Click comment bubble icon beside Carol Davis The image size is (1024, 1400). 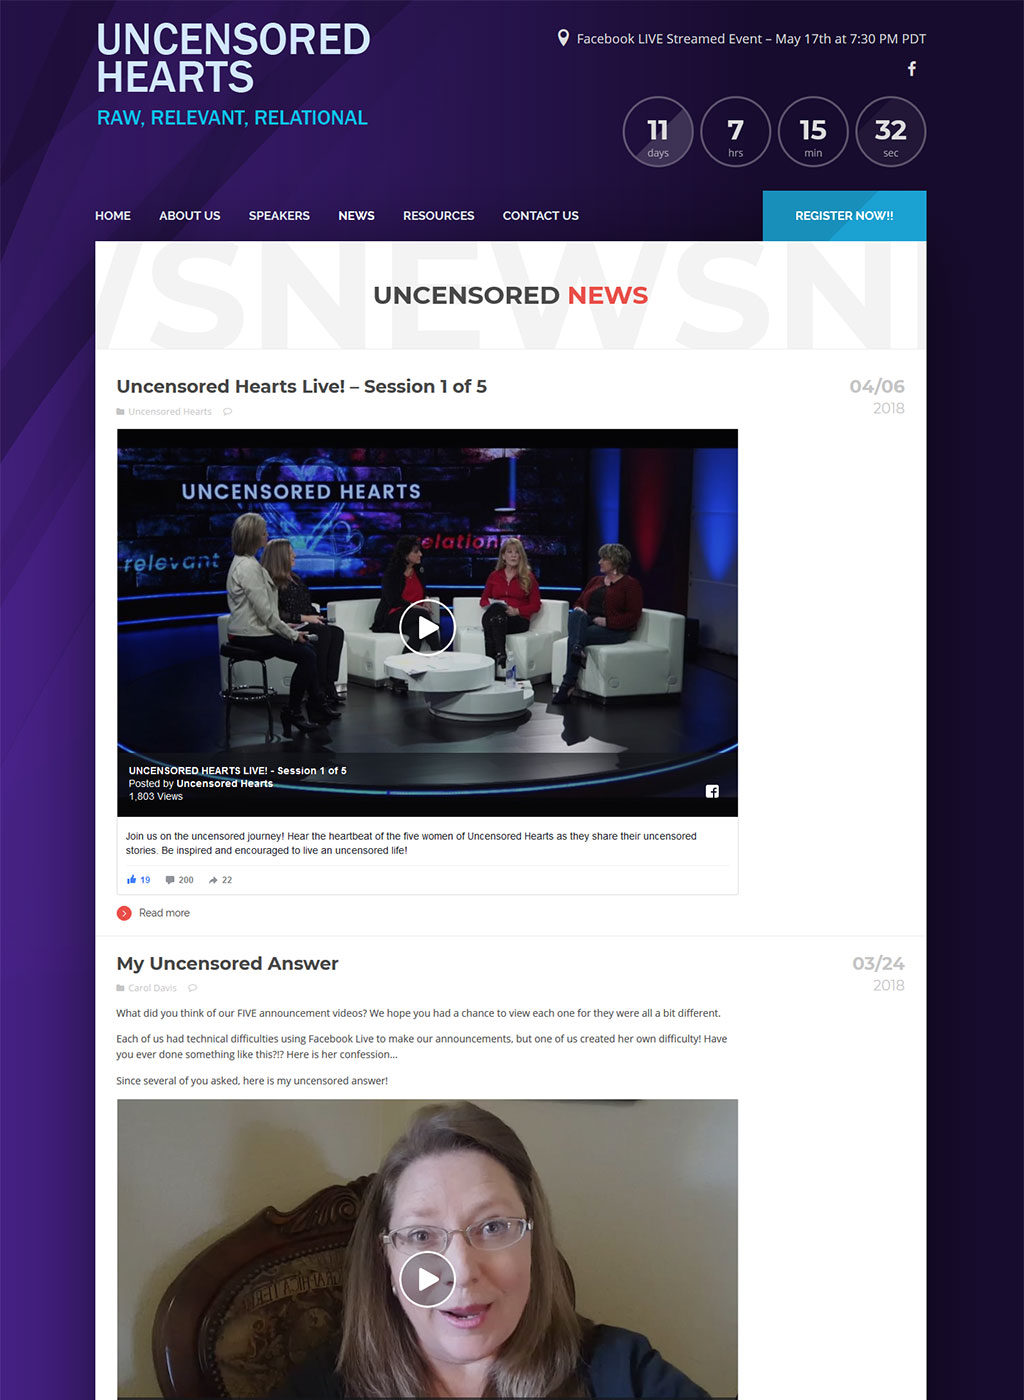click(192, 988)
